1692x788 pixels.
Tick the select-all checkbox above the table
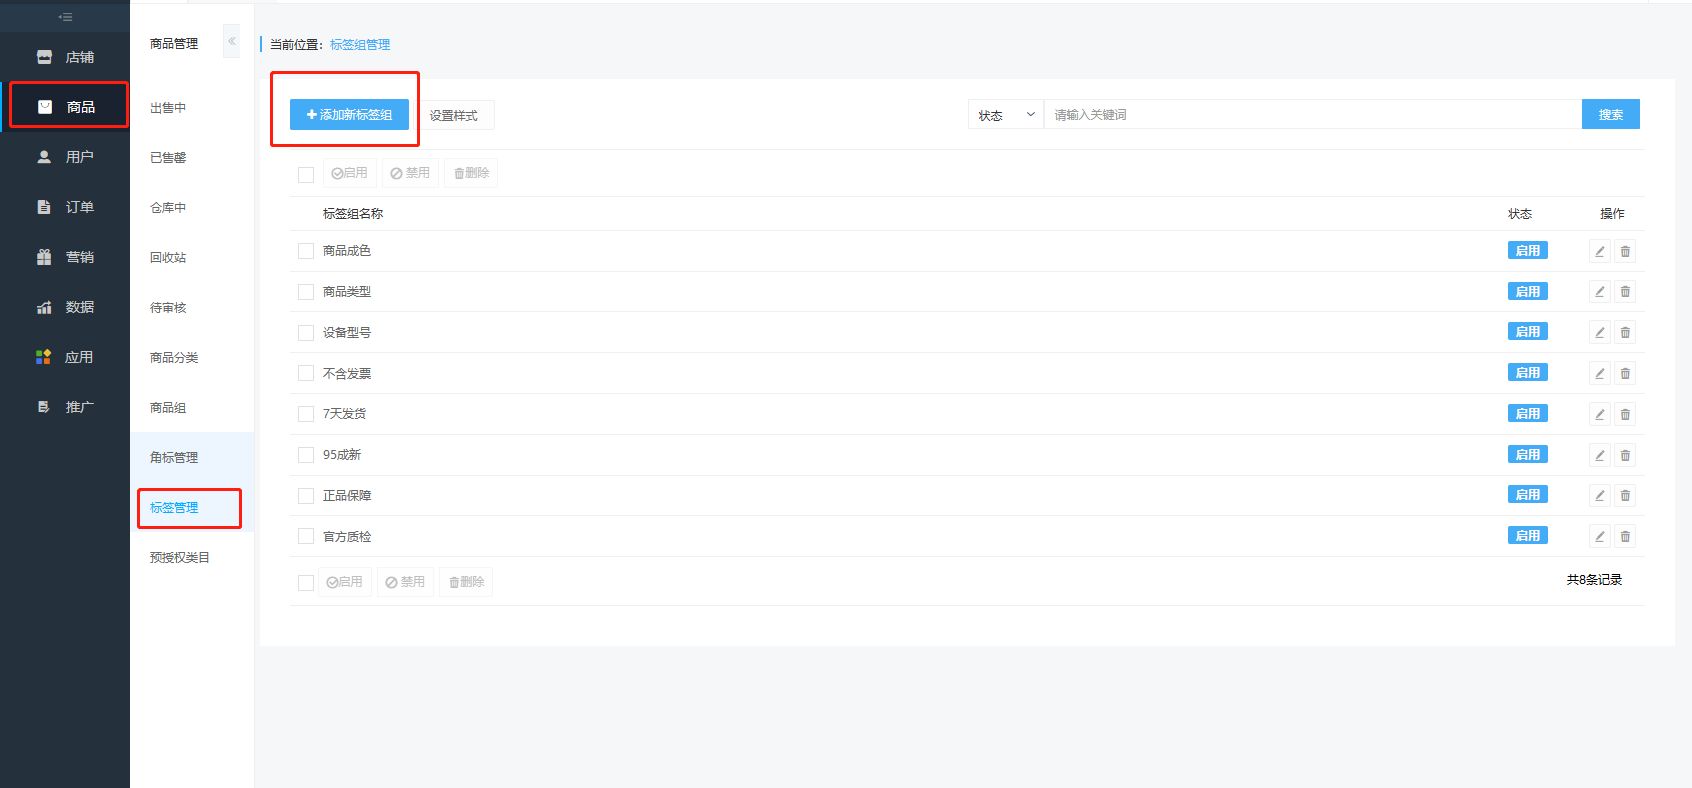click(x=306, y=175)
